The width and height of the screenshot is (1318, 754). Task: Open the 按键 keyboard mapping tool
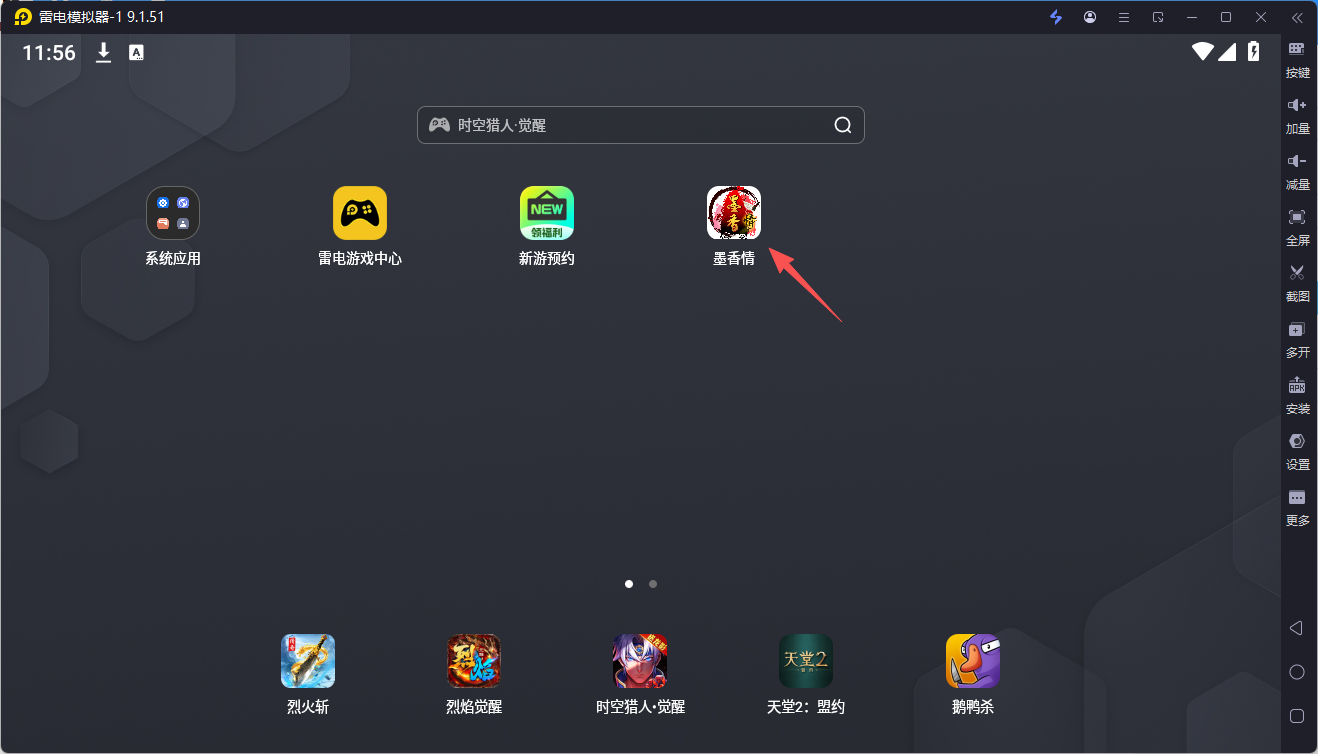[1297, 60]
